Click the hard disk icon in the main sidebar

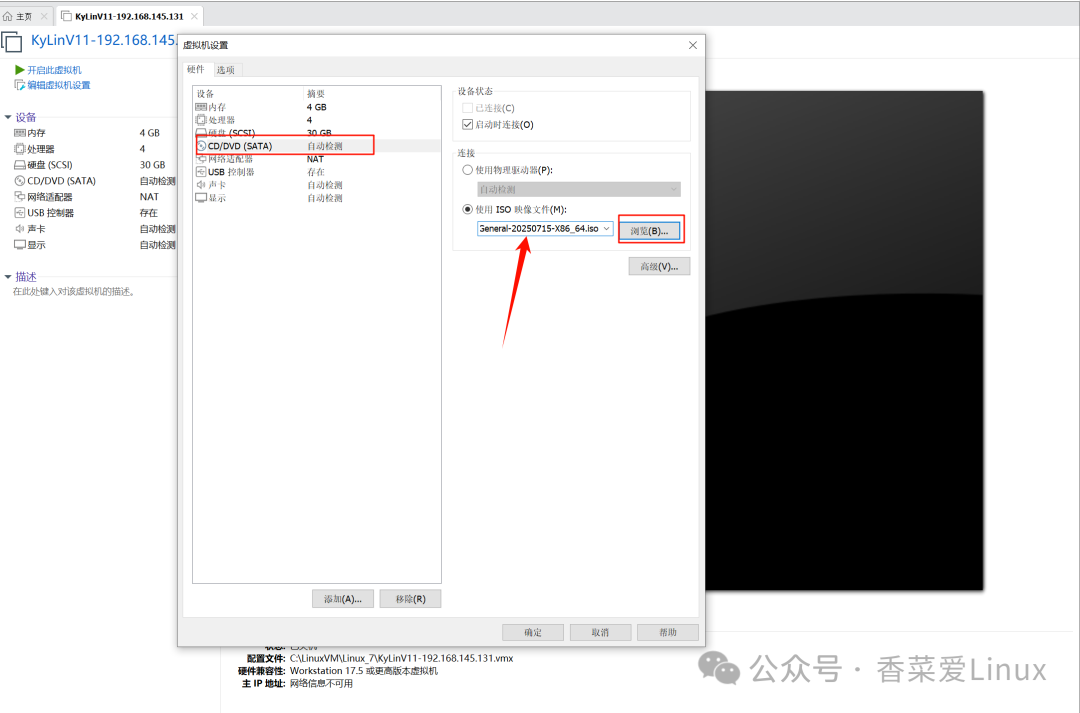(20, 165)
